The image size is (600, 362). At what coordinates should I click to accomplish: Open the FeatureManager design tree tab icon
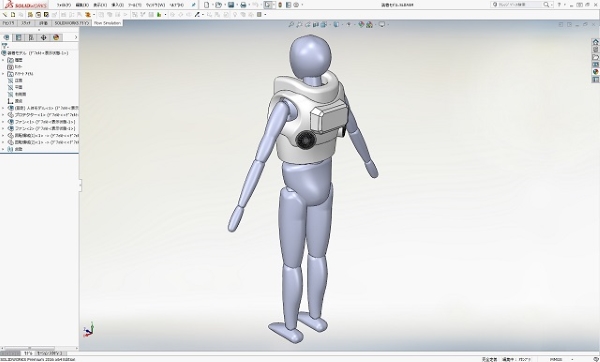coord(6,37)
